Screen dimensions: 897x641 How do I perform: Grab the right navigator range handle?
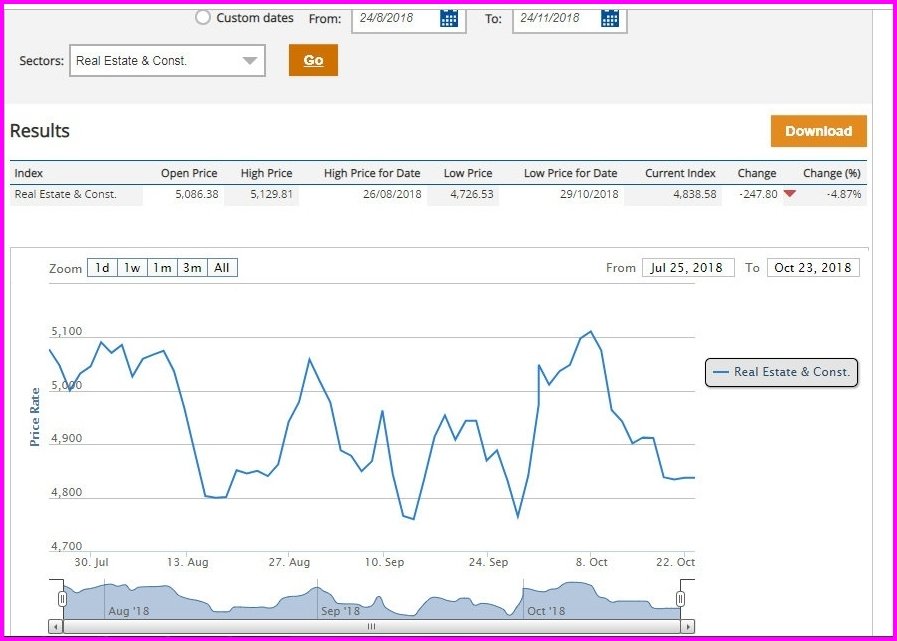click(680, 598)
